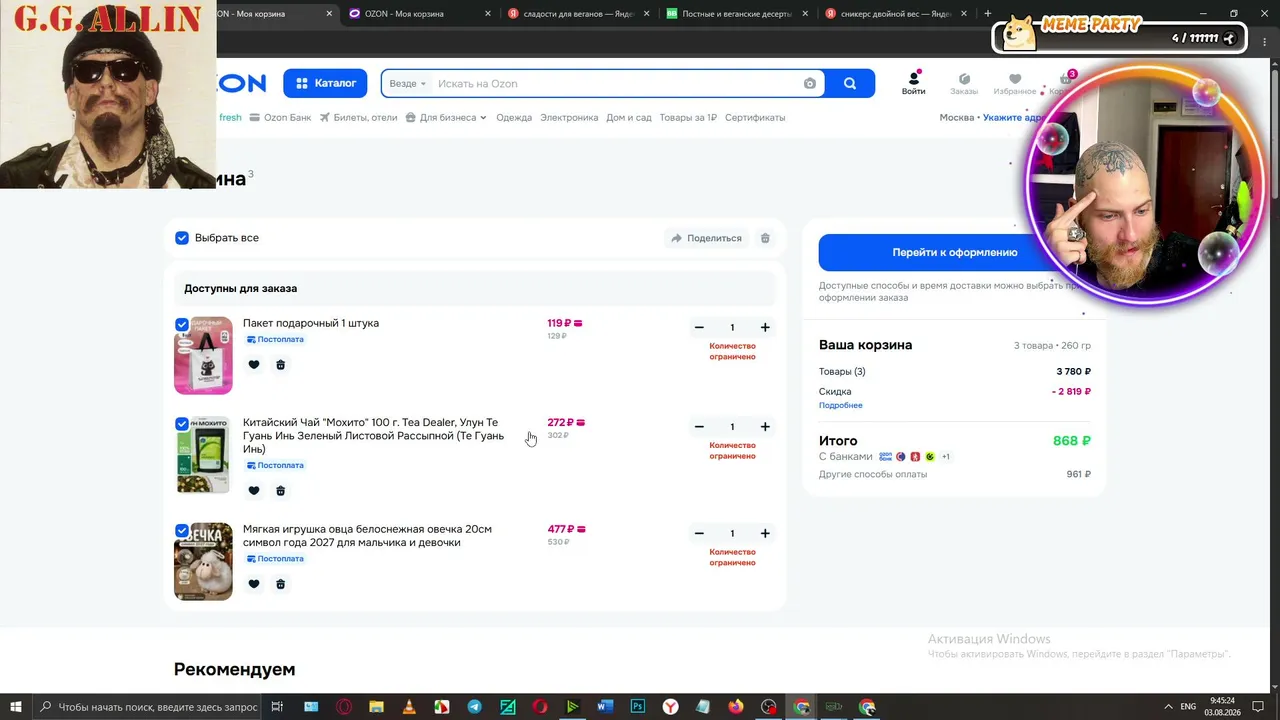Click the Поделиться share button
Viewport: 1280px width, 720px height.
(x=706, y=238)
